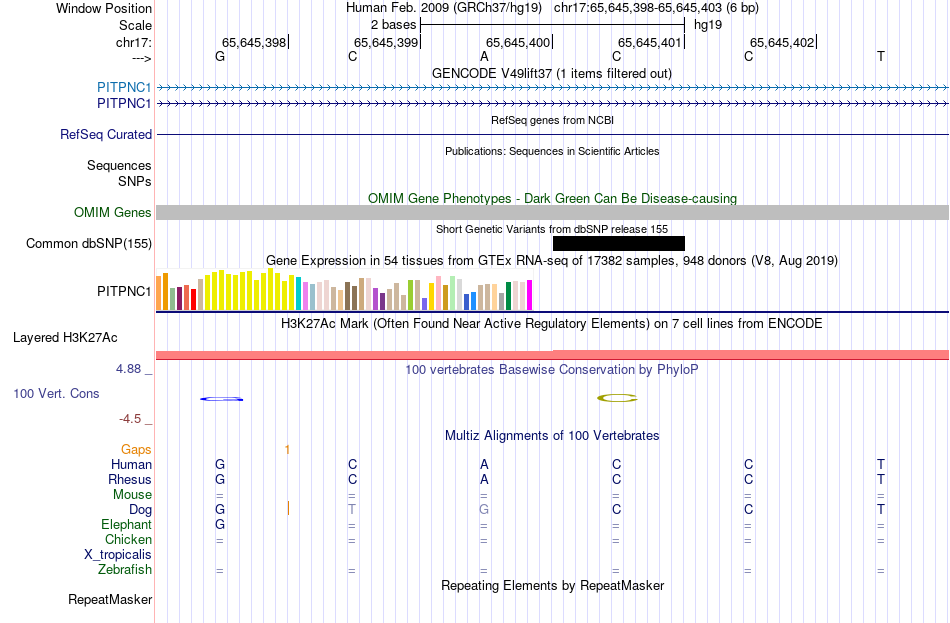The image size is (950, 623).
Task: Click the black PITPNC1 GTEx track label
Action: pos(124,292)
